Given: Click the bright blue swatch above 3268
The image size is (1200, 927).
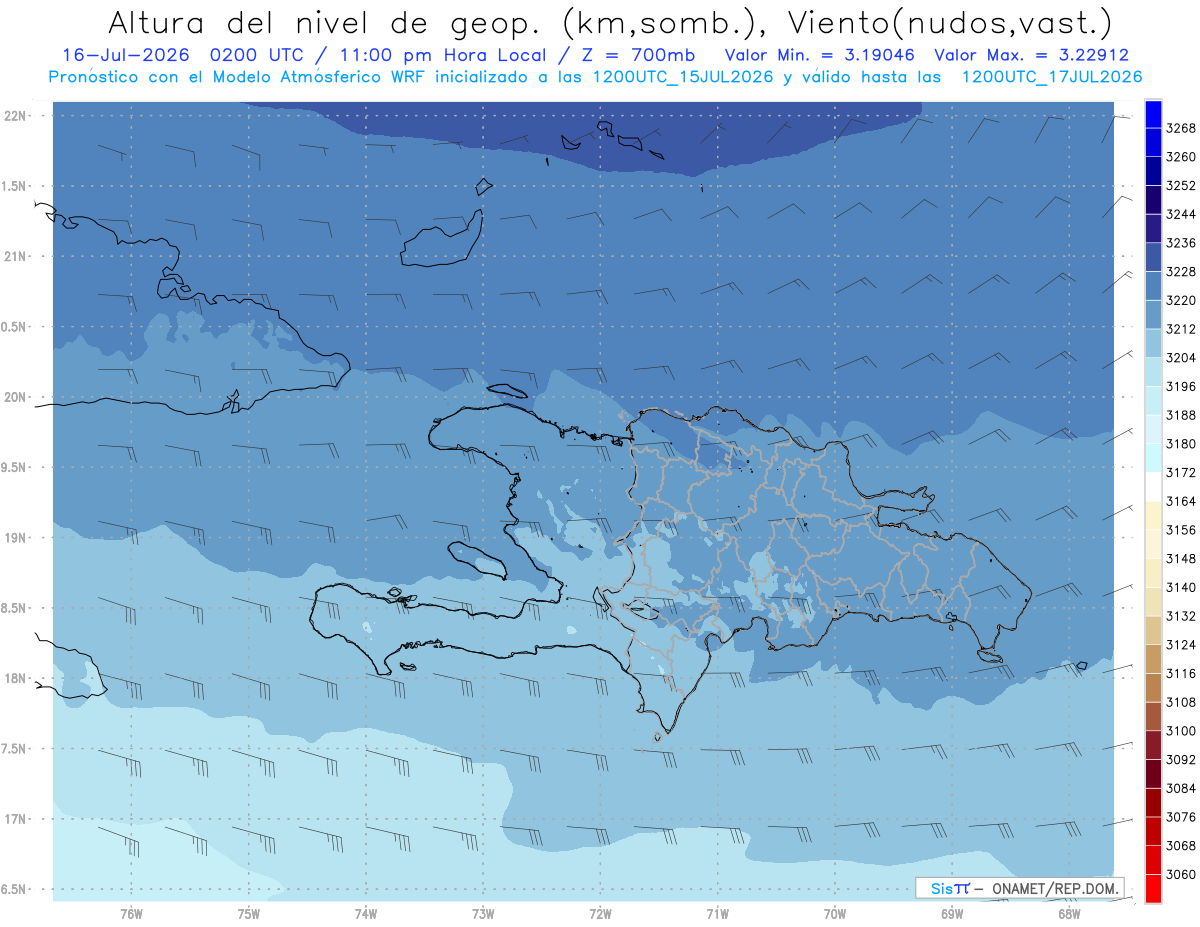Looking at the screenshot, I should click(1152, 114).
